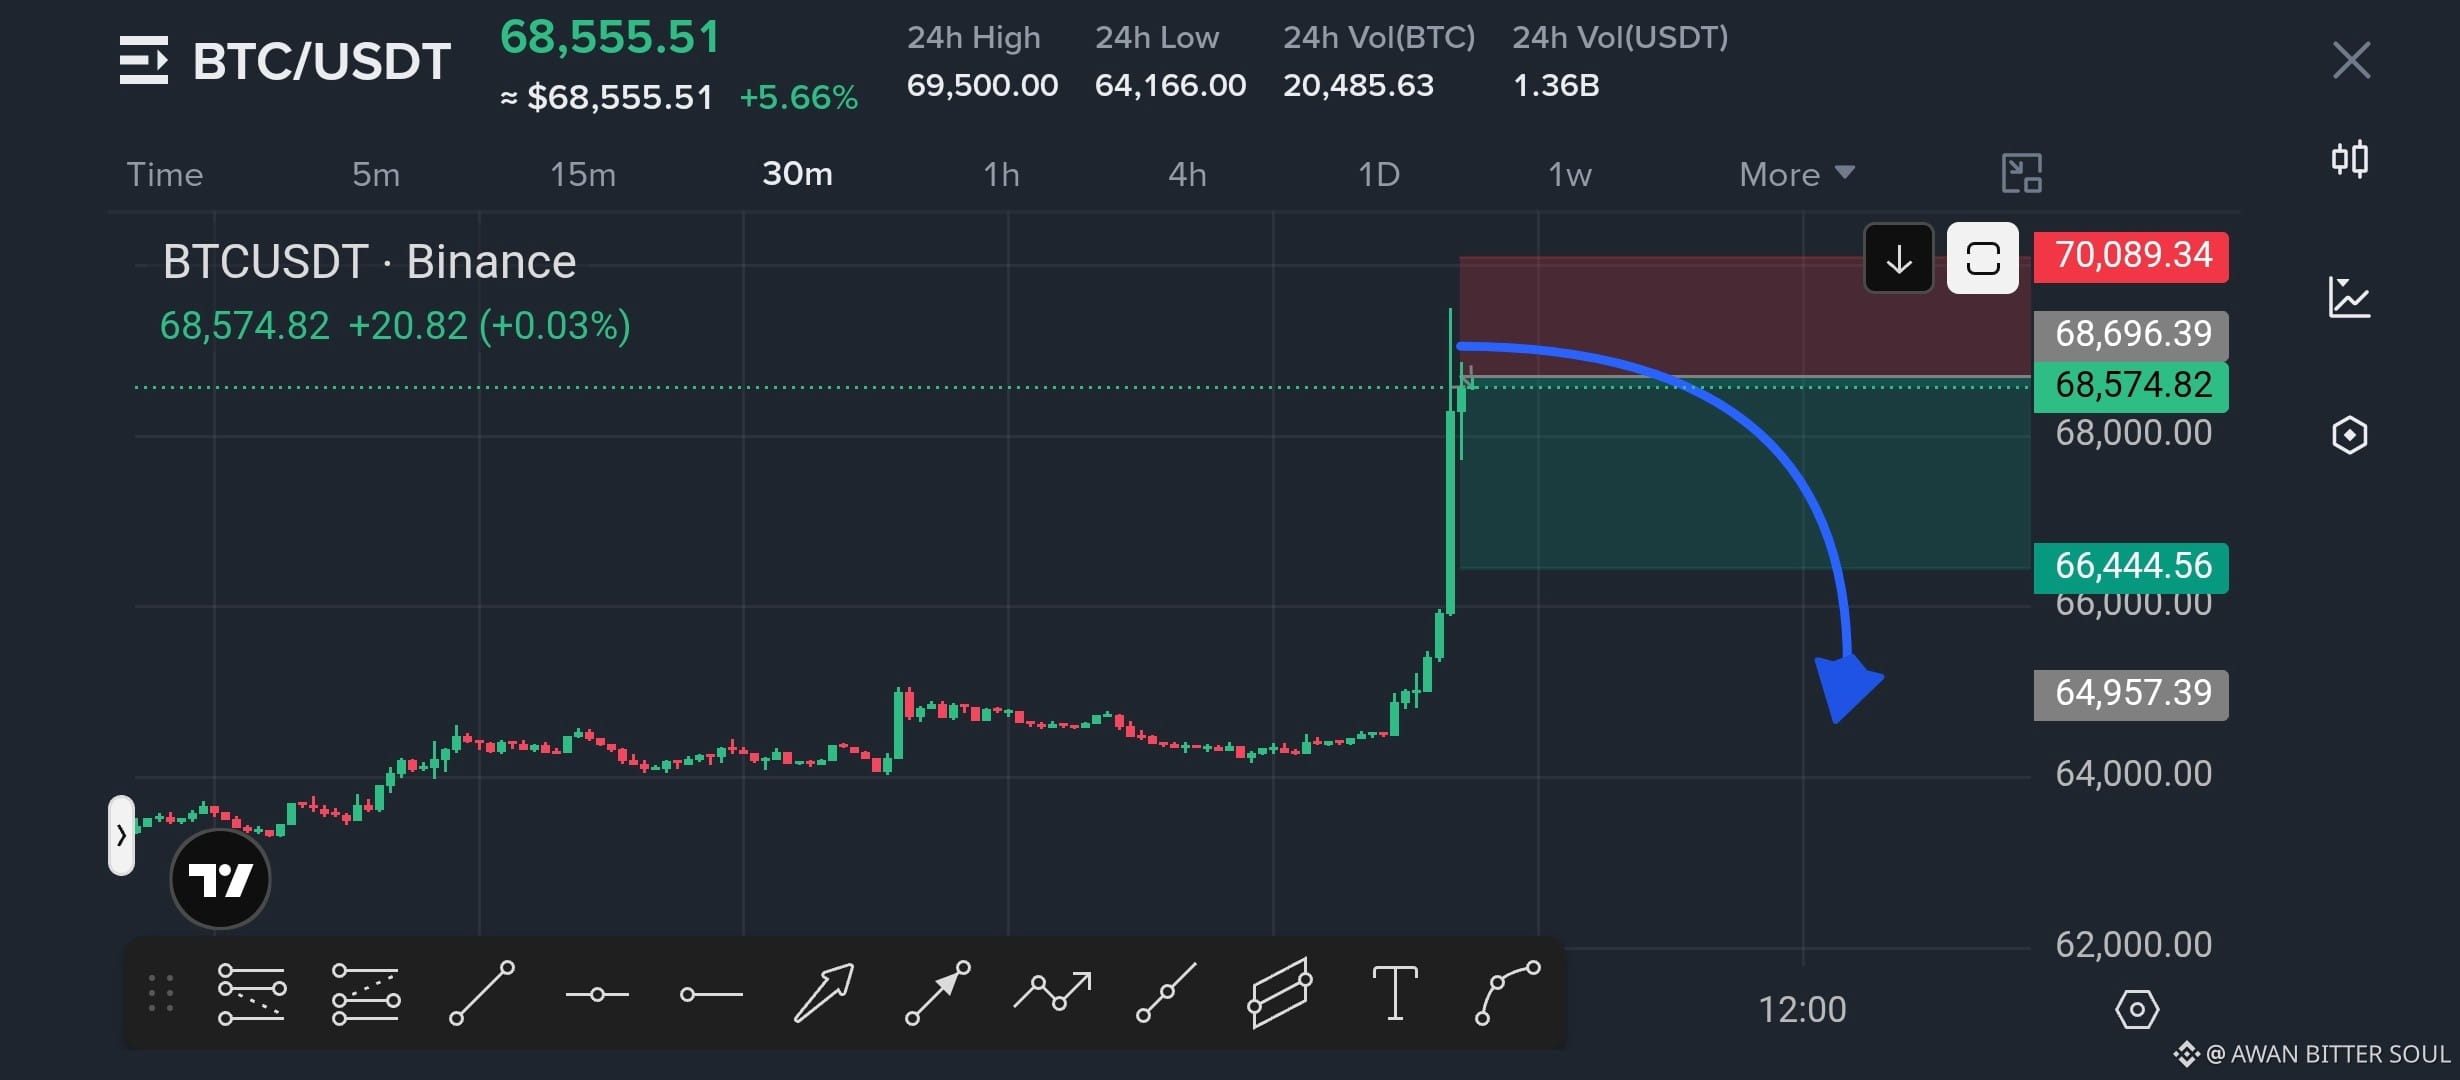Click the chart layout icon beside More
The image size is (2460, 1080).
(x=2021, y=174)
